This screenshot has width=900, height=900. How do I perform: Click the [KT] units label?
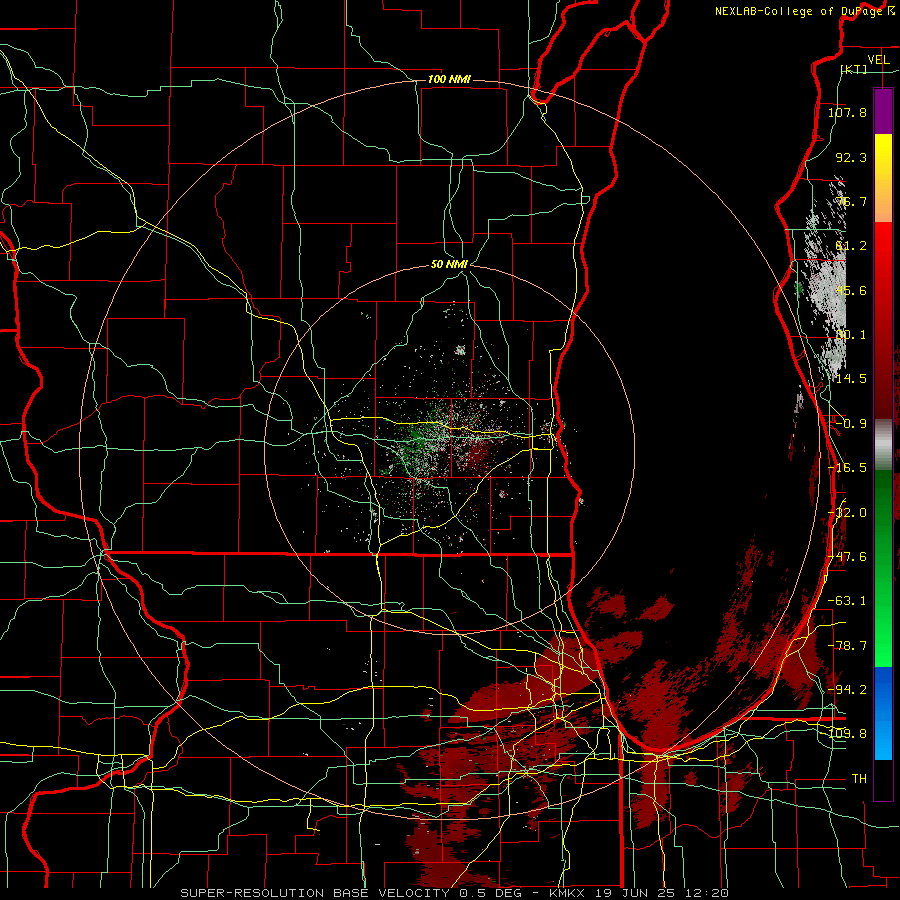(x=854, y=69)
